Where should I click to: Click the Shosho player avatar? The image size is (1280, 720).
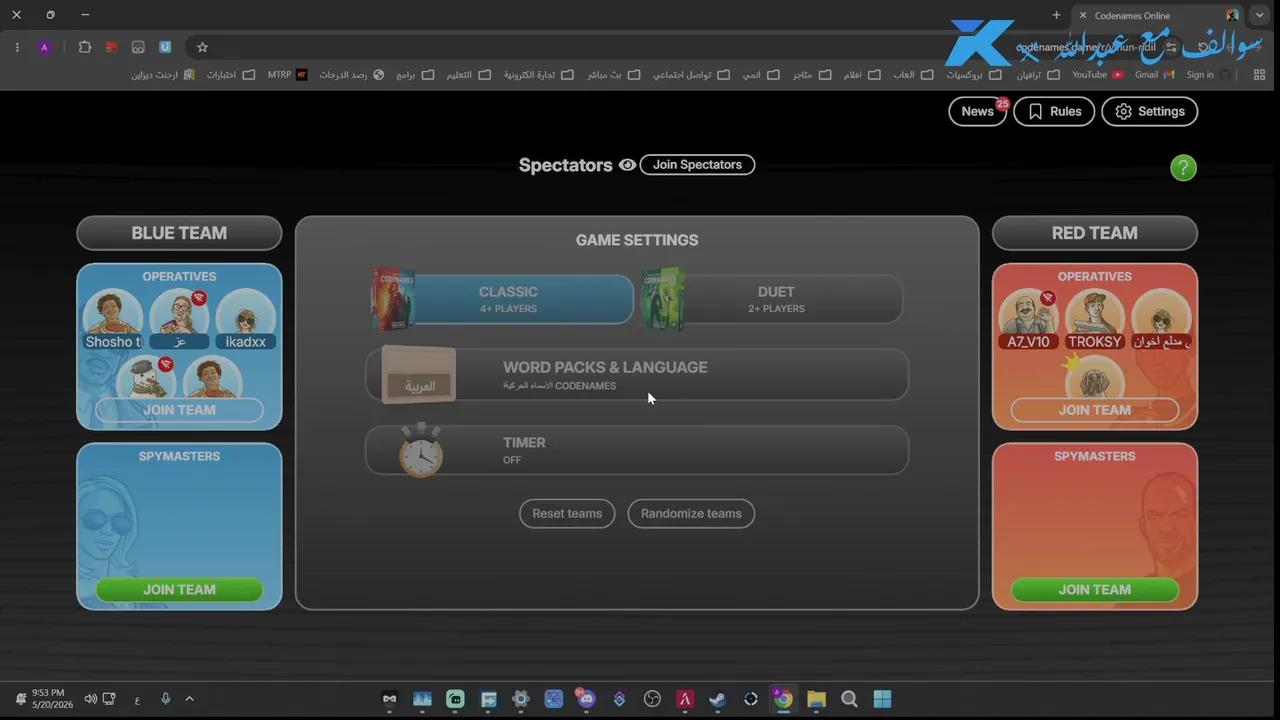(113, 320)
